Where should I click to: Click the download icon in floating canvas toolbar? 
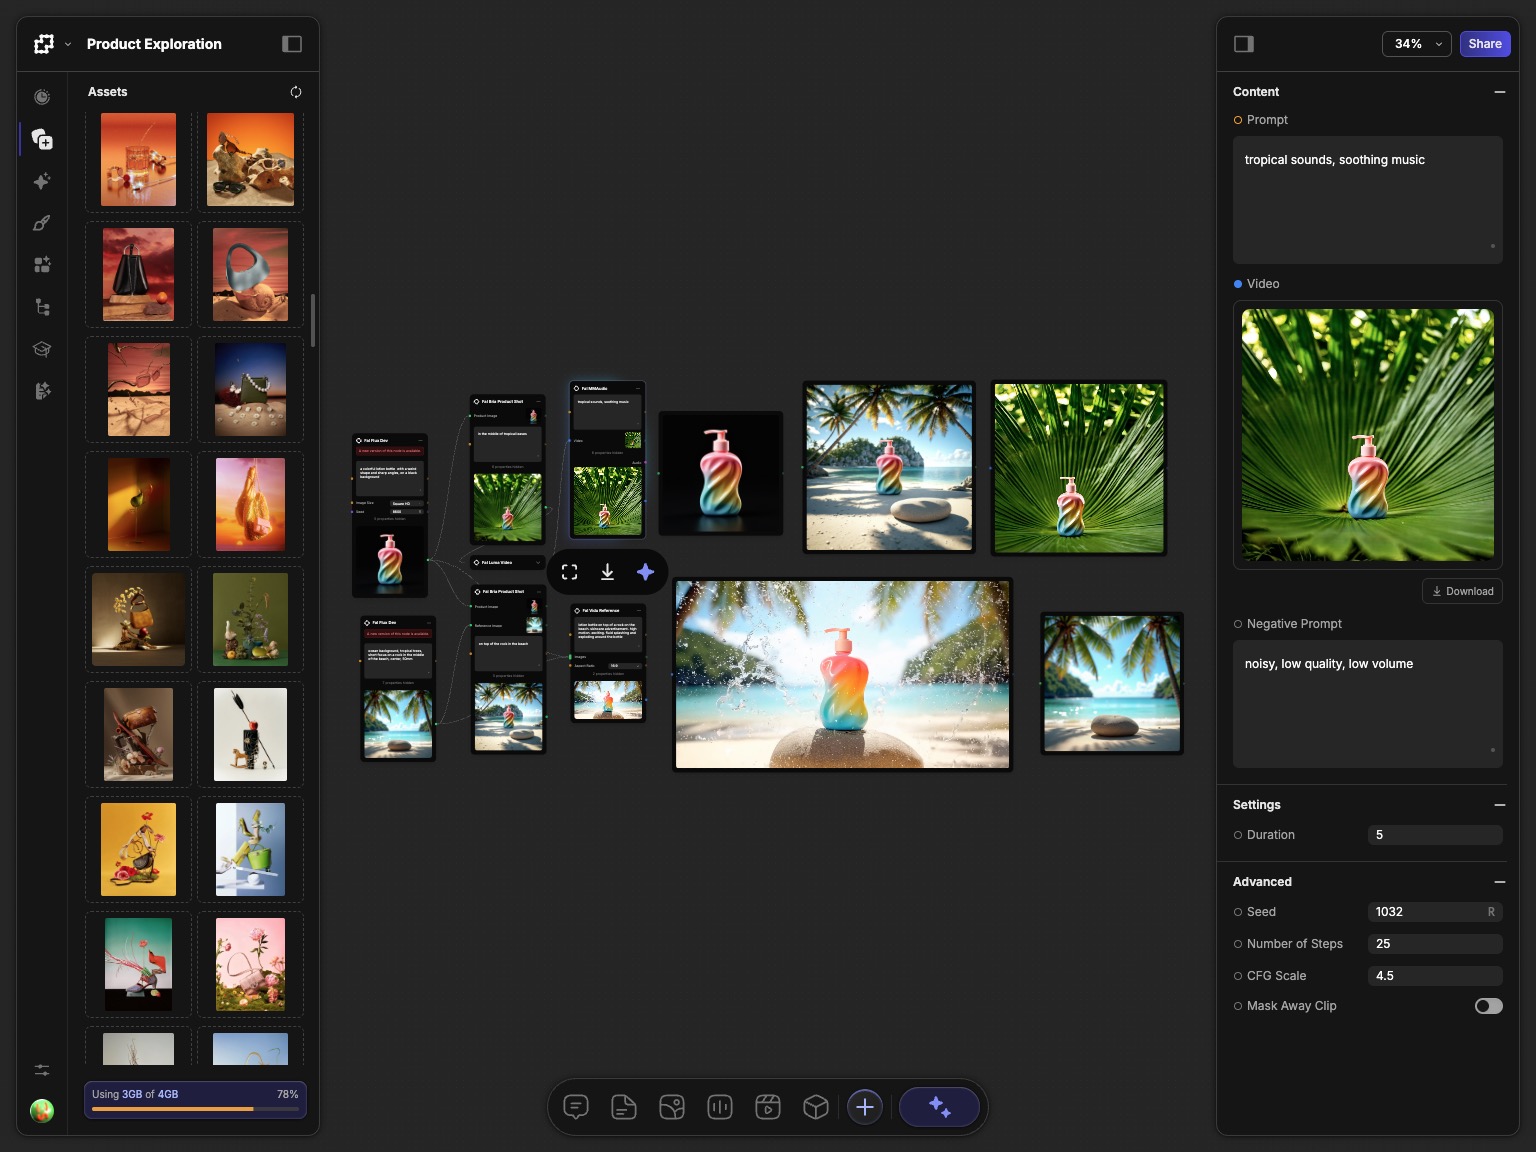[x=607, y=572]
